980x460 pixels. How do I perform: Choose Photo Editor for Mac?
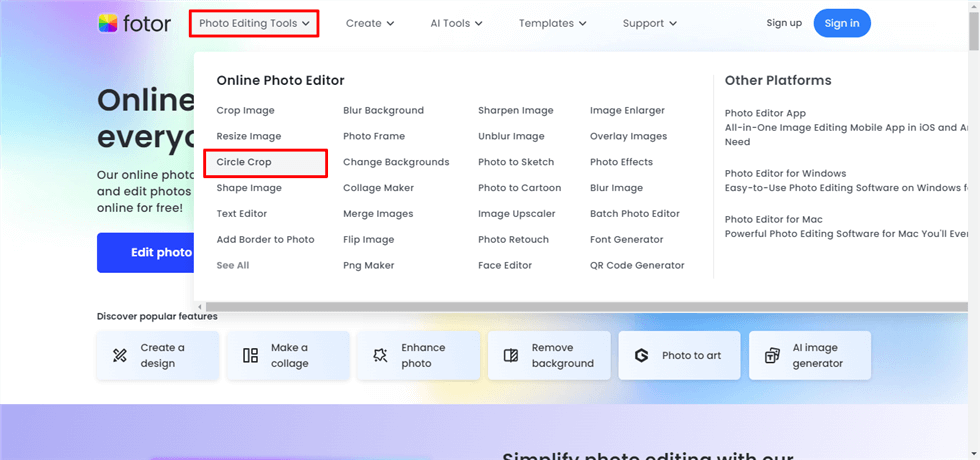click(774, 219)
